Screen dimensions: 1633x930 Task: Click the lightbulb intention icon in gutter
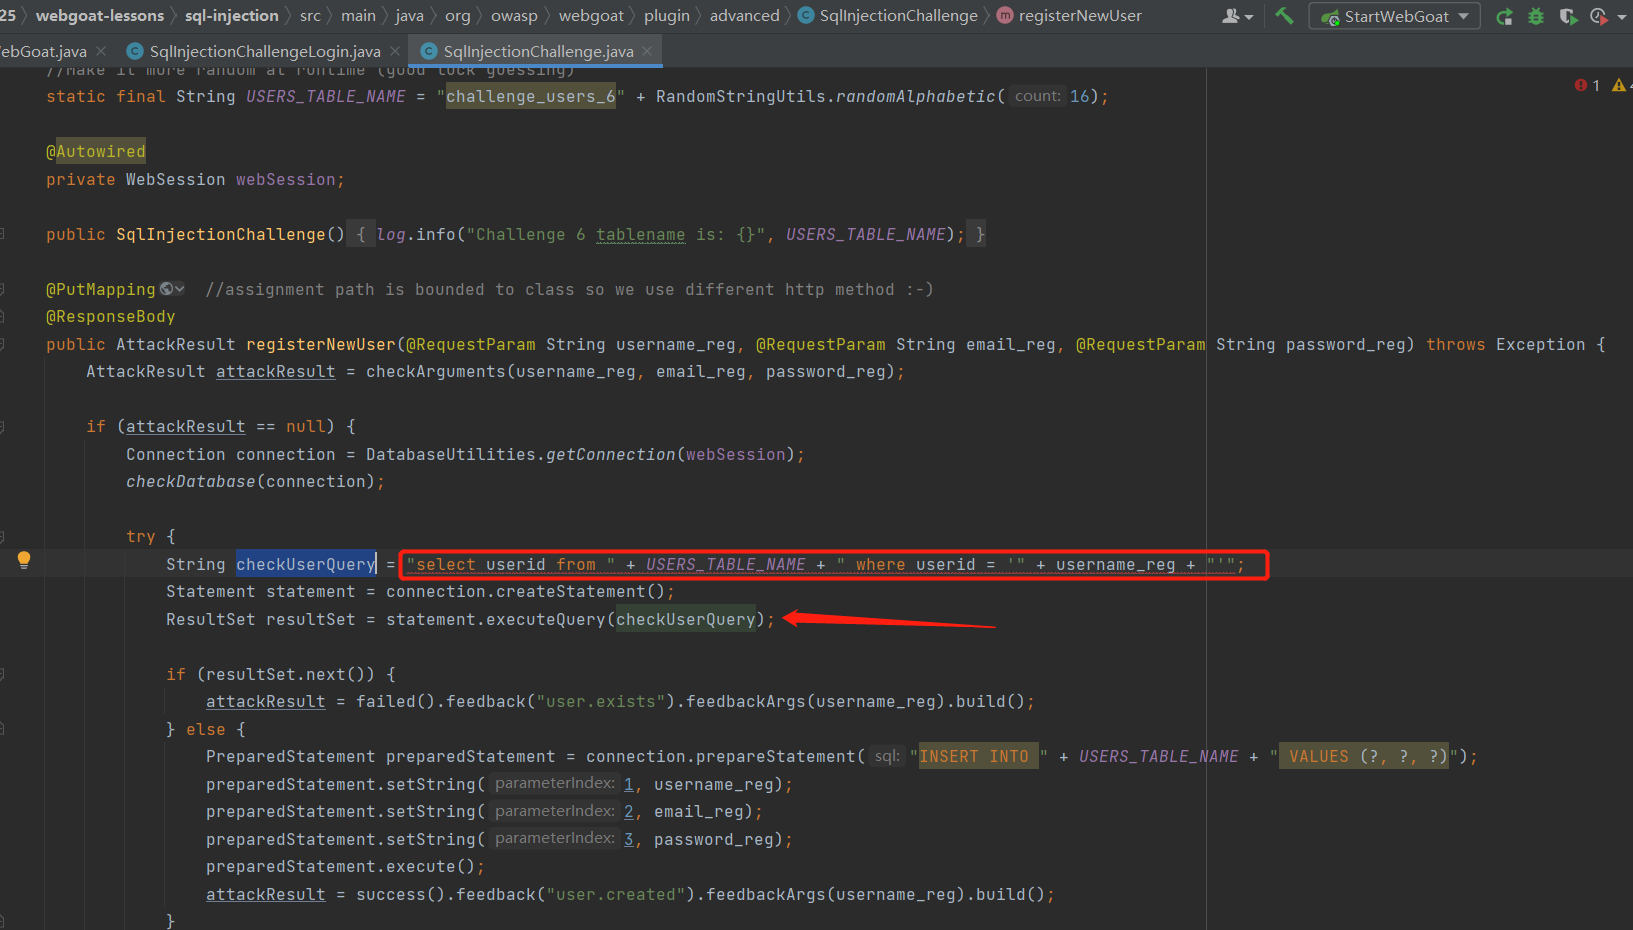click(x=23, y=560)
